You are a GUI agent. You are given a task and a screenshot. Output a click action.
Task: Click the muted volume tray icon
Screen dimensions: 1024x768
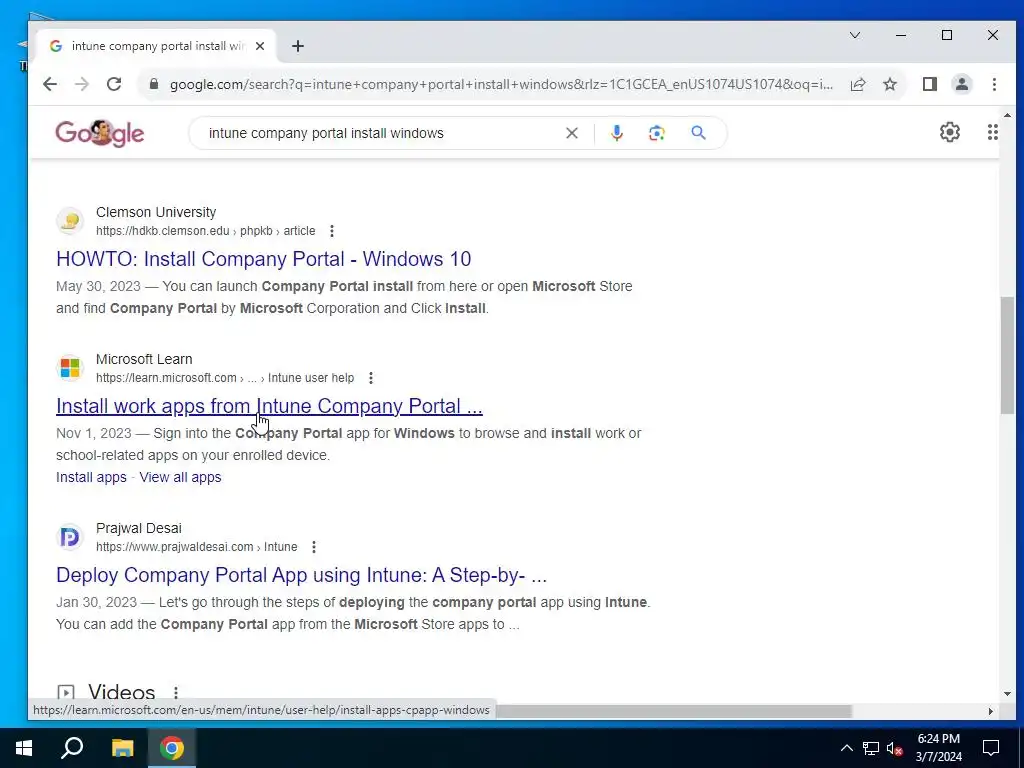click(x=894, y=748)
